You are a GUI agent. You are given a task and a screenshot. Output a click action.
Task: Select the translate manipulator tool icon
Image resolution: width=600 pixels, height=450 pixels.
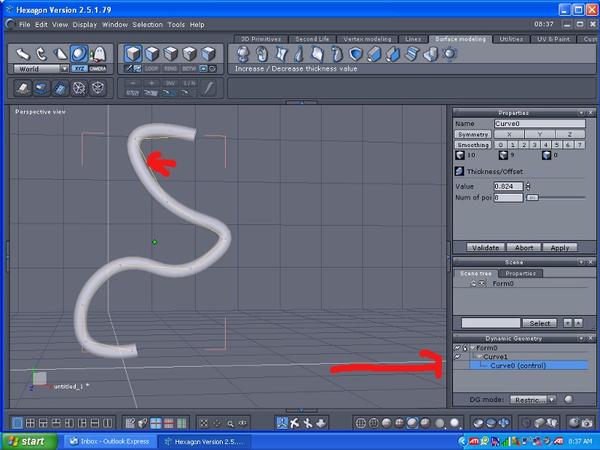(23, 54)
